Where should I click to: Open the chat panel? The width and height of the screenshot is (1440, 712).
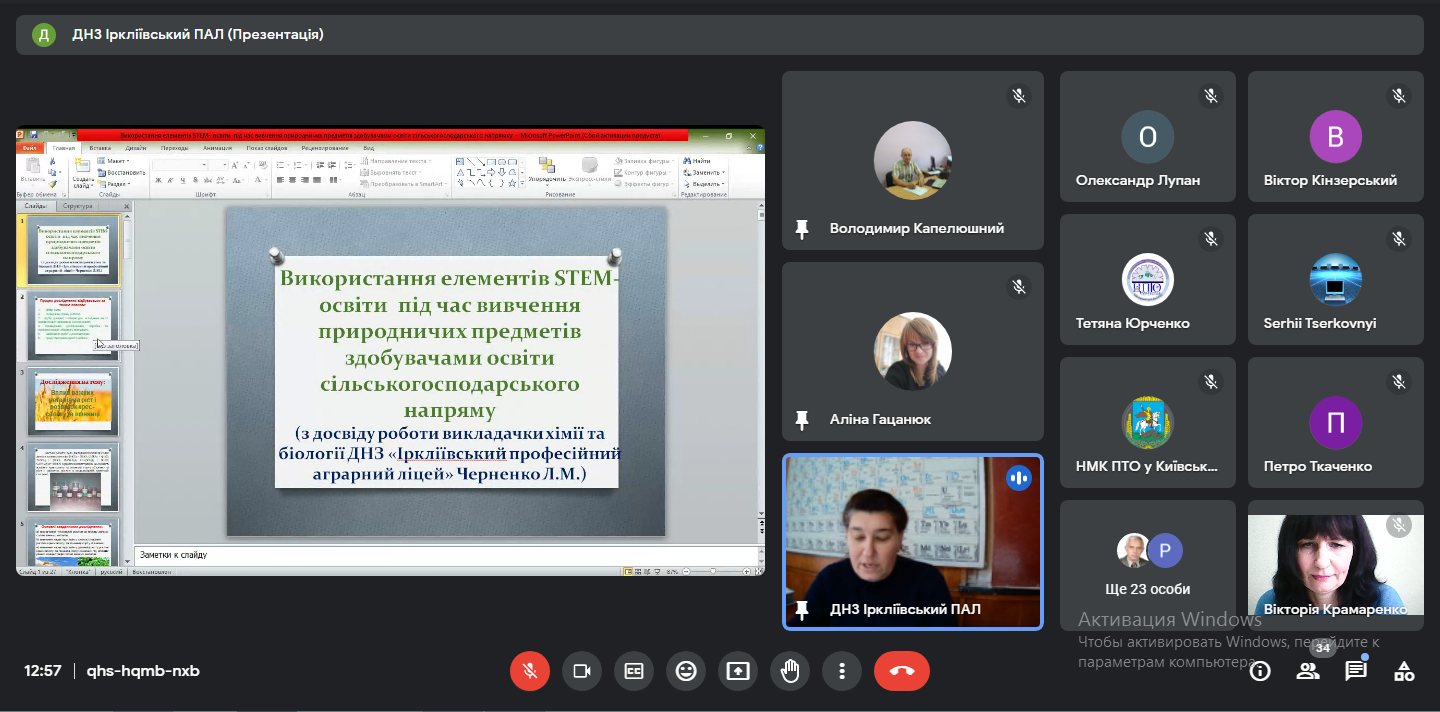tap(1356, 671)
